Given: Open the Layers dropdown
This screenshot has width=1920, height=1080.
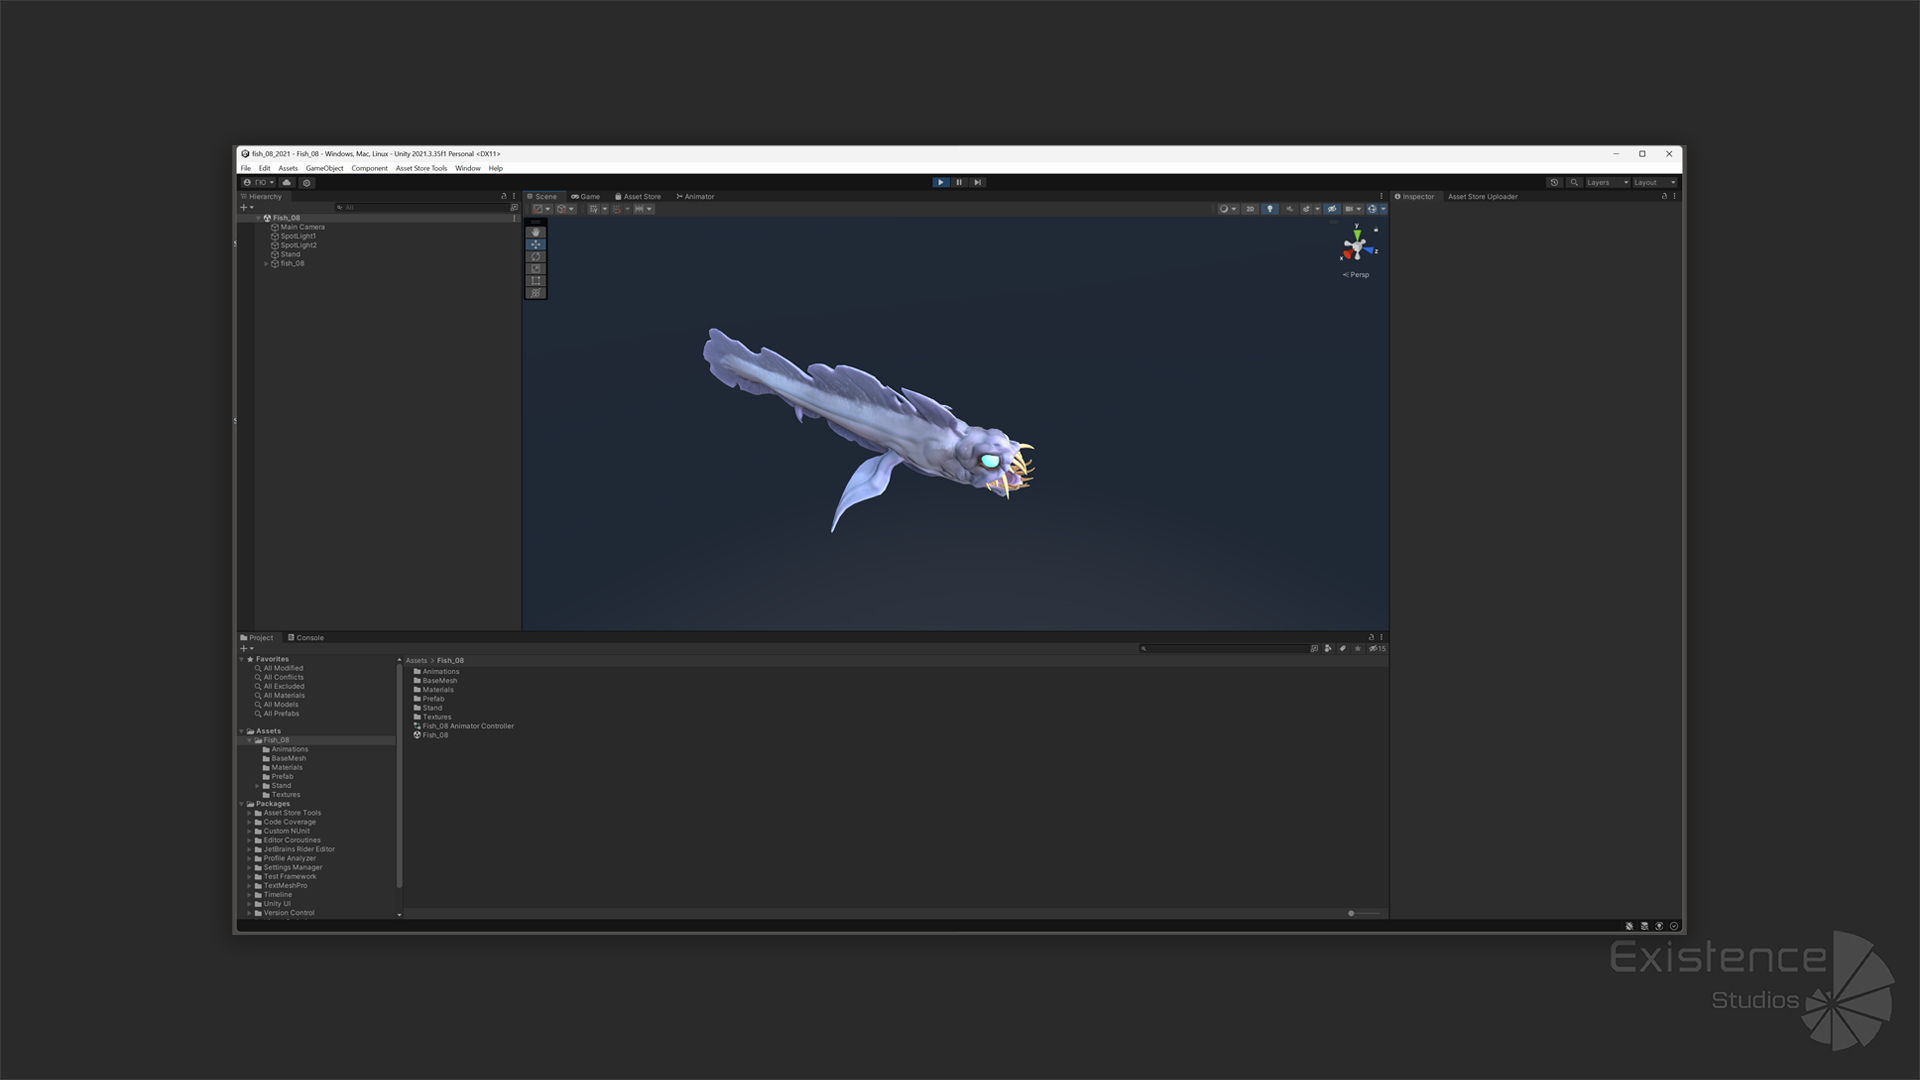Looking at the screenshot, I should coord(1607,183).
